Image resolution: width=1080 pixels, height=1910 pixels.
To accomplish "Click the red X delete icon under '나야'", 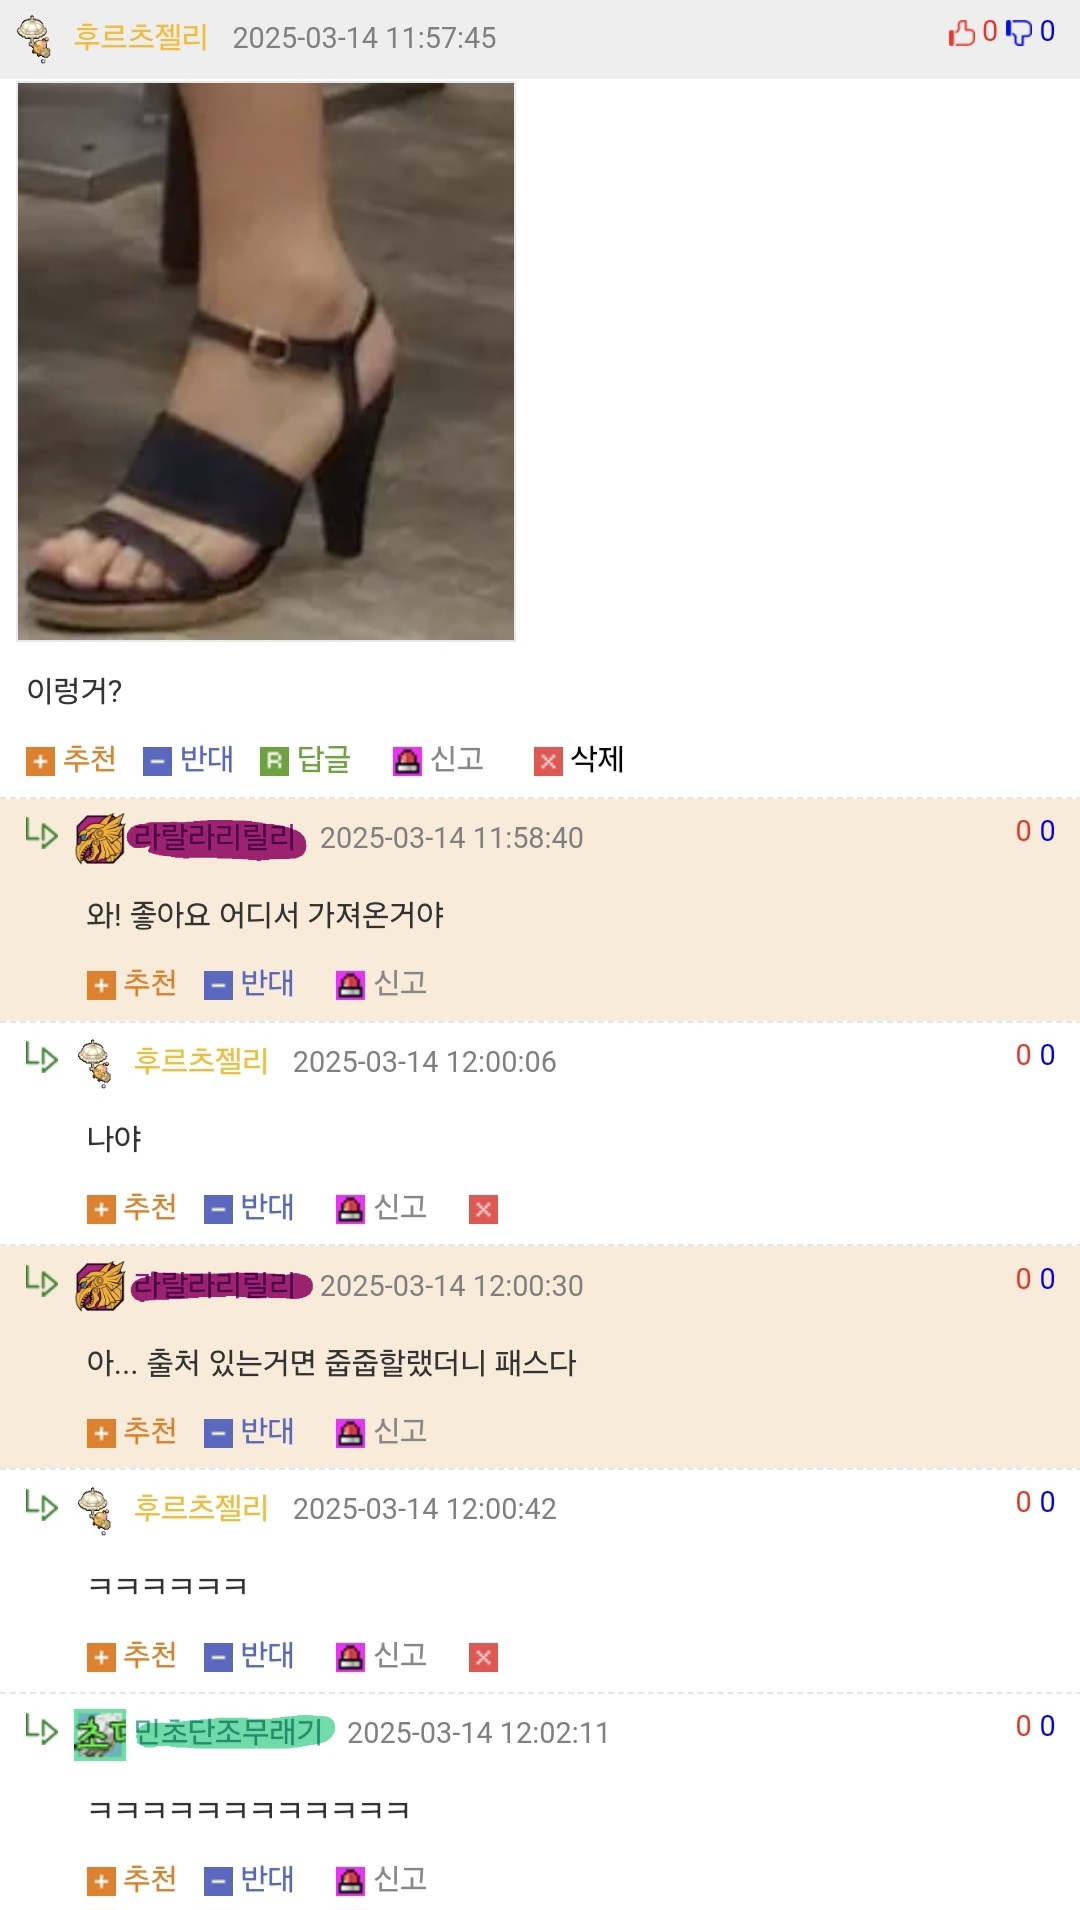I will click(483, 1209).
